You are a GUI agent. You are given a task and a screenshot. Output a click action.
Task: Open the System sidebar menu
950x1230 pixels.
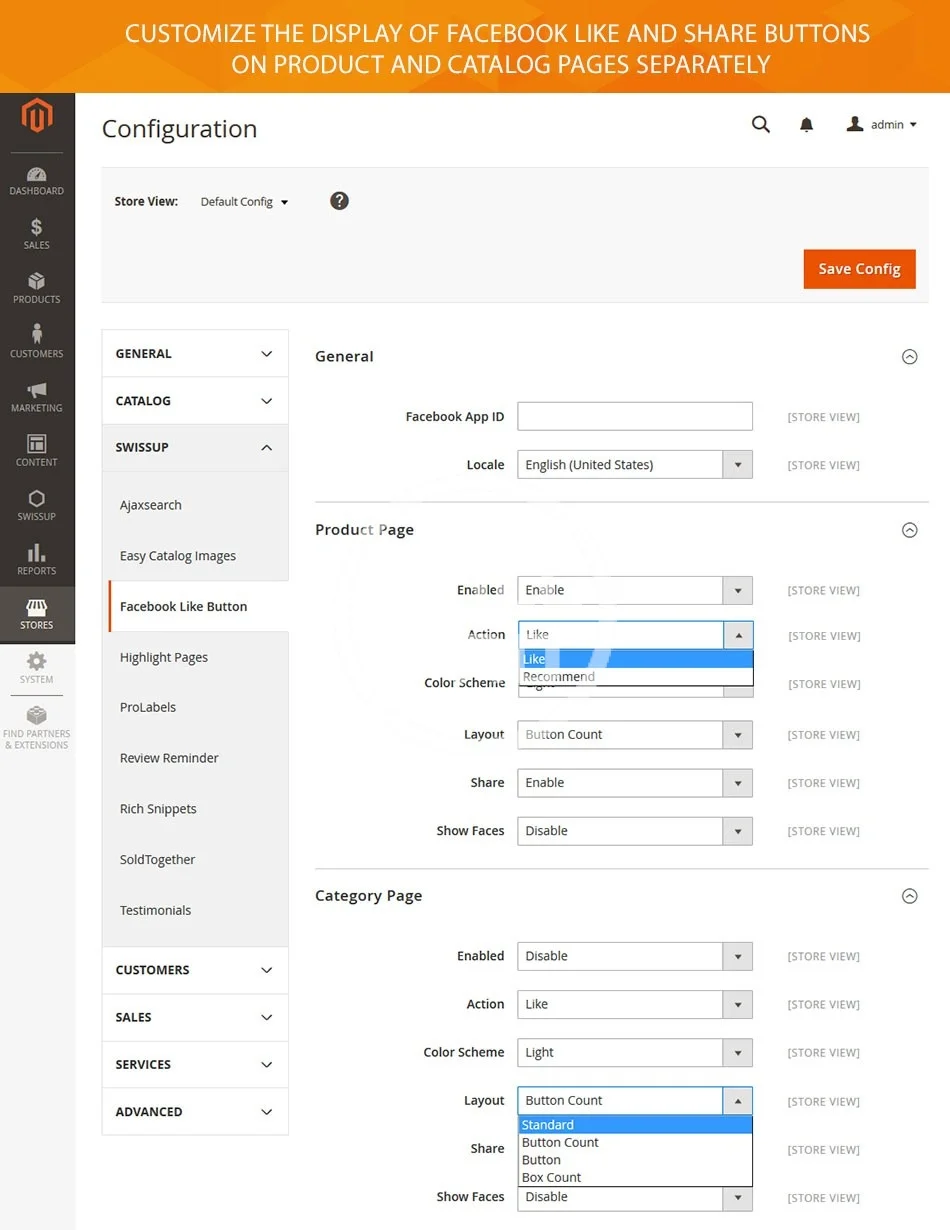[37, 668]
